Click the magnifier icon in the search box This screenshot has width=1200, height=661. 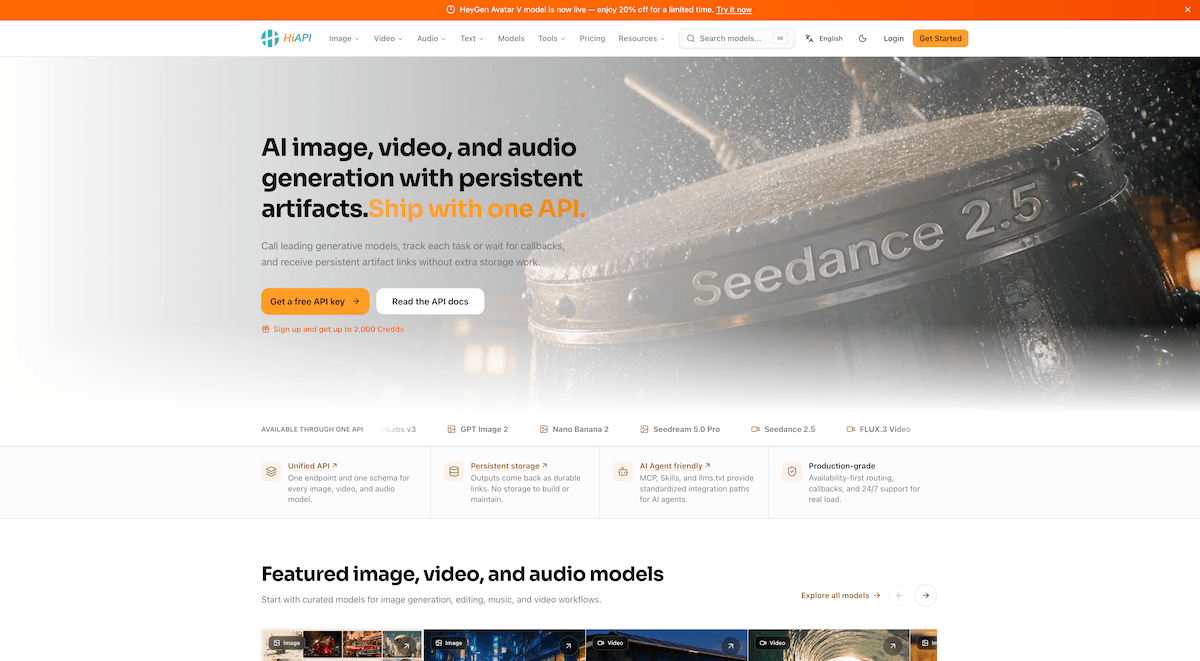tap(690, 38)
